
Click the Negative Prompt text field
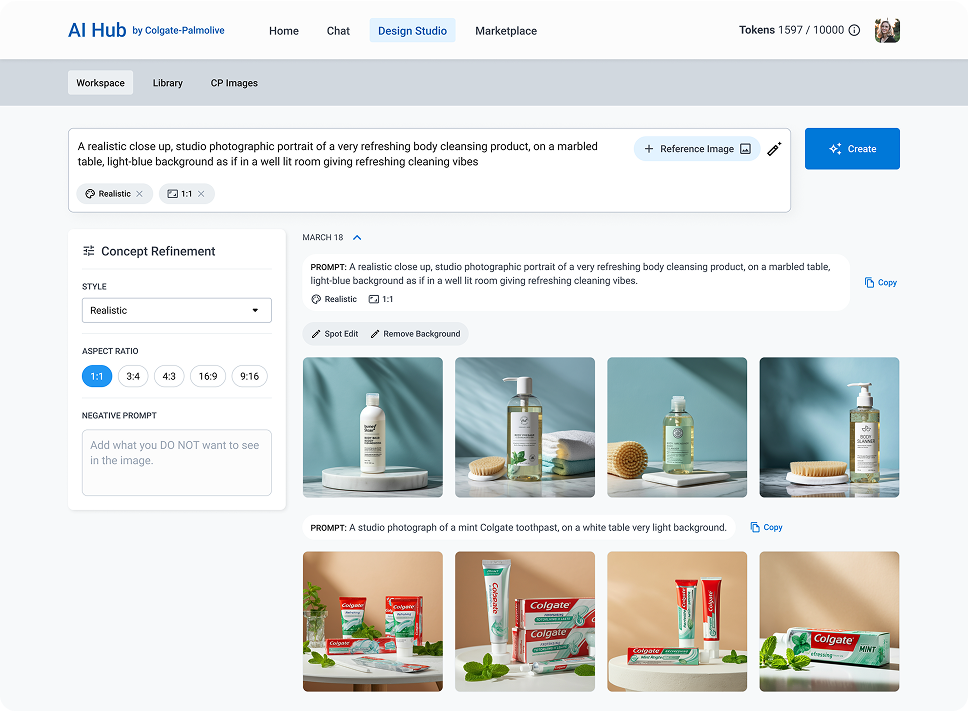[x=176, y=462]
